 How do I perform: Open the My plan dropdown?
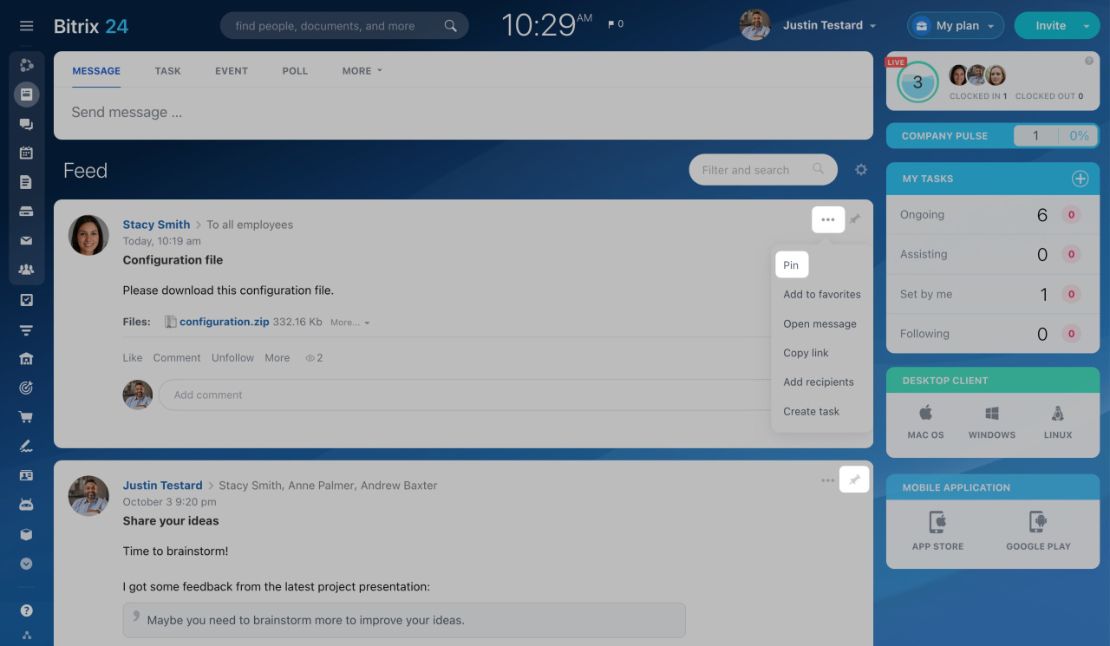[956, 25]
